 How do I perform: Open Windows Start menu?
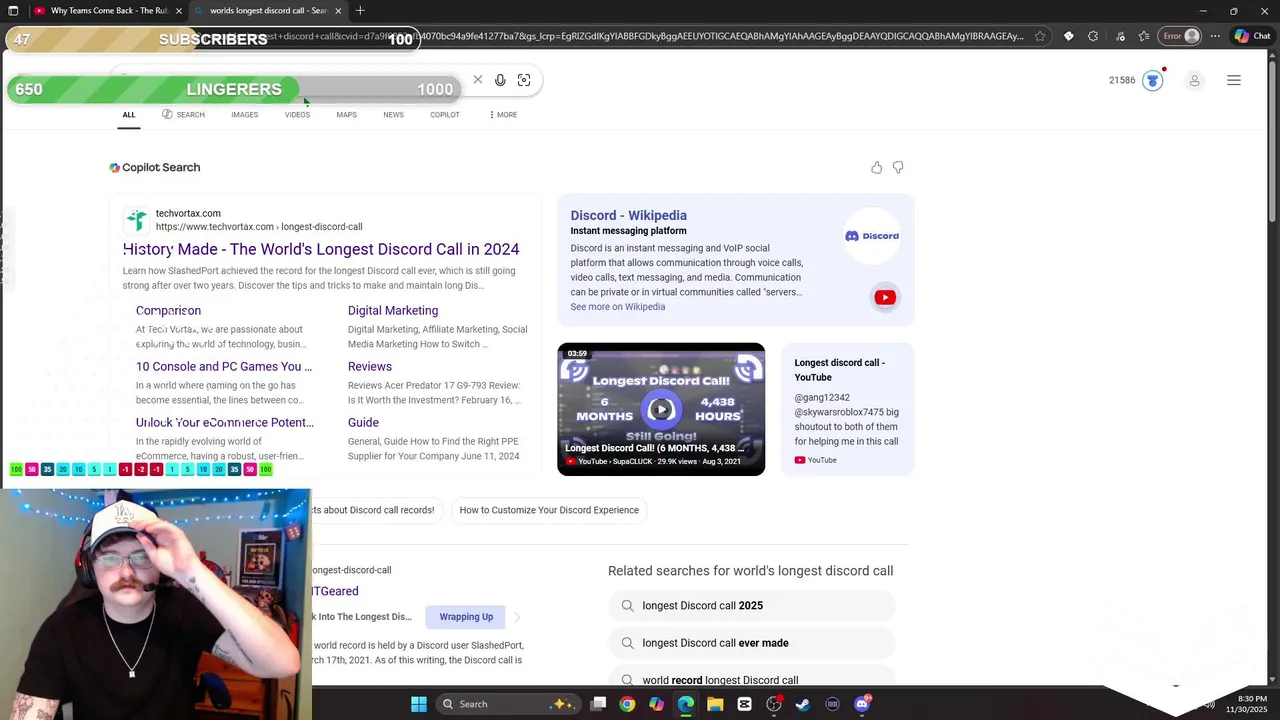(x=419, y=704)
